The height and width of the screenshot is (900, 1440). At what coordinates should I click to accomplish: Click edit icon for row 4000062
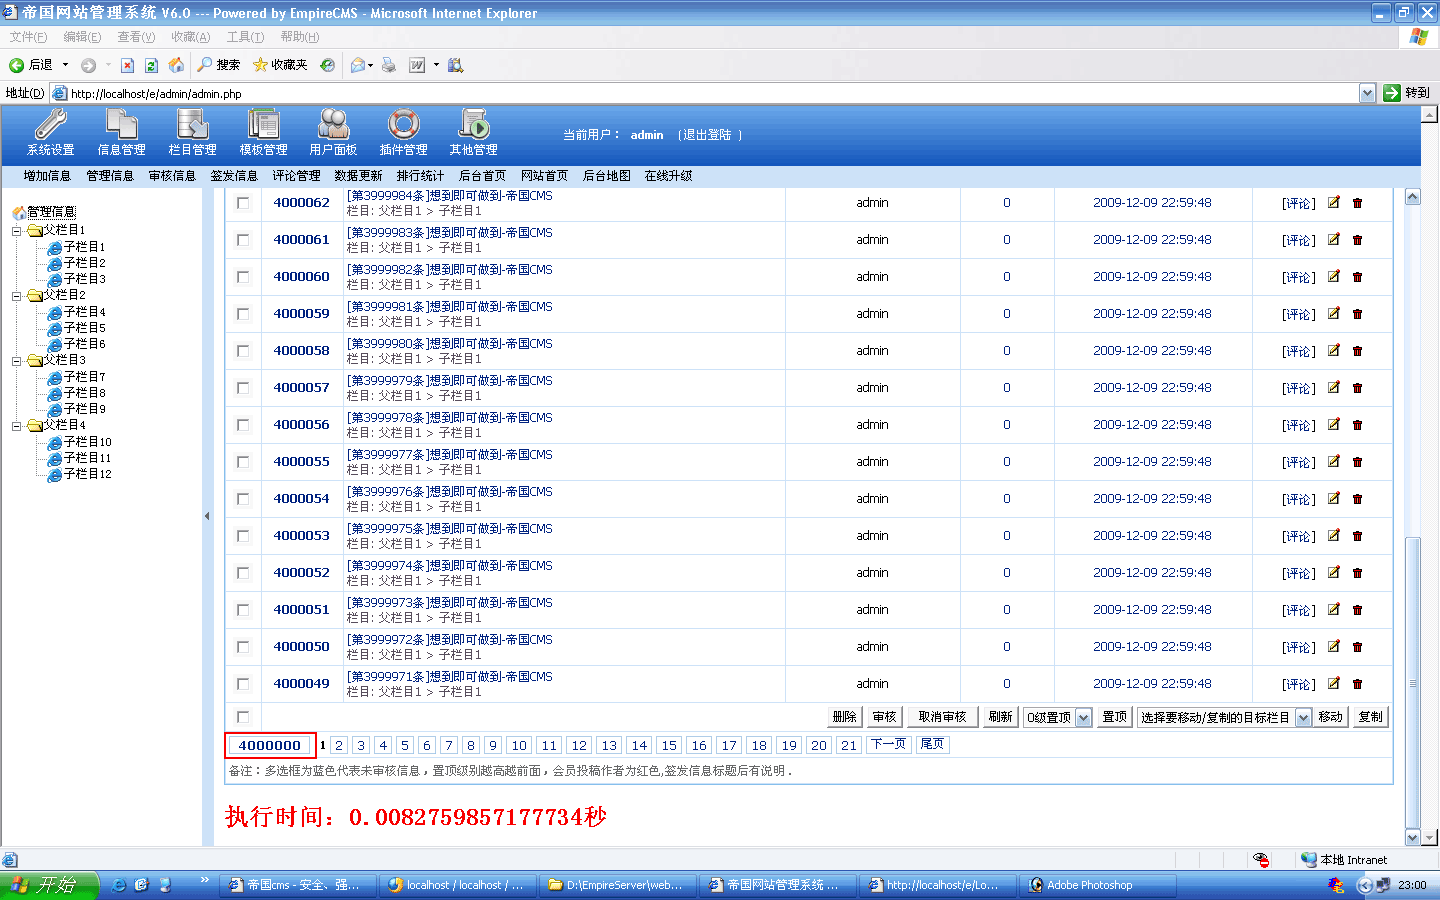coord(1333,202)
